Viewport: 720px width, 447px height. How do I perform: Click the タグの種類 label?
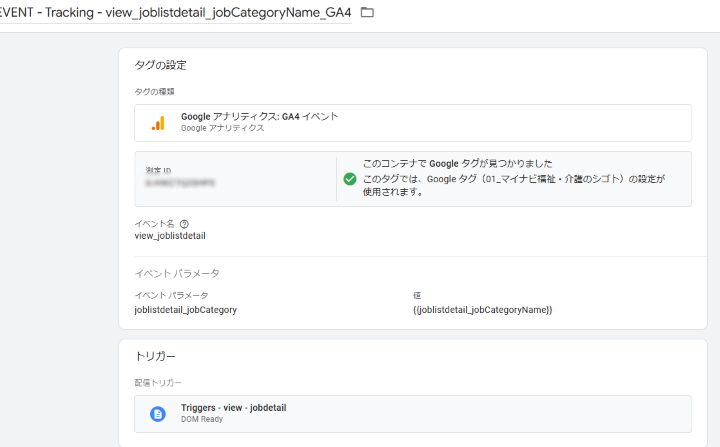point(154,91)
